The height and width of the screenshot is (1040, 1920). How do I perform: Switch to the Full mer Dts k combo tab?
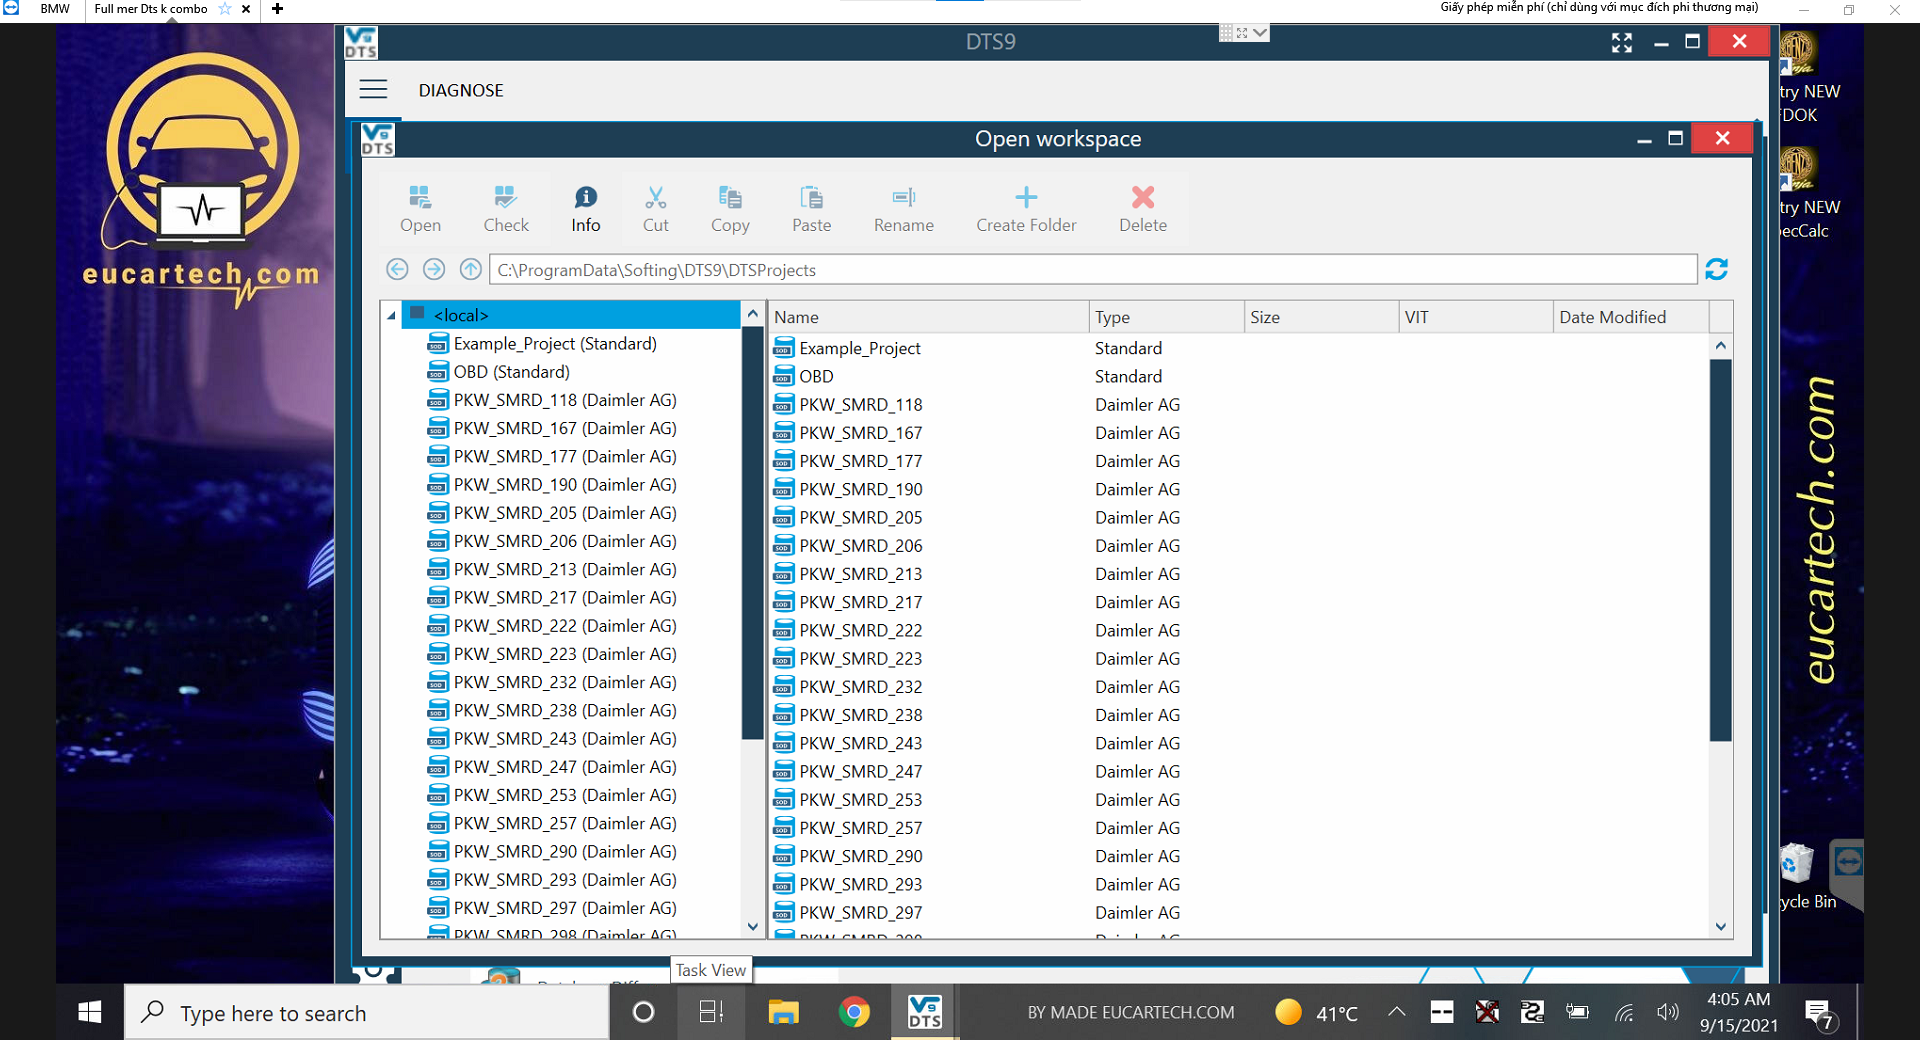click(x=151, y=9)
